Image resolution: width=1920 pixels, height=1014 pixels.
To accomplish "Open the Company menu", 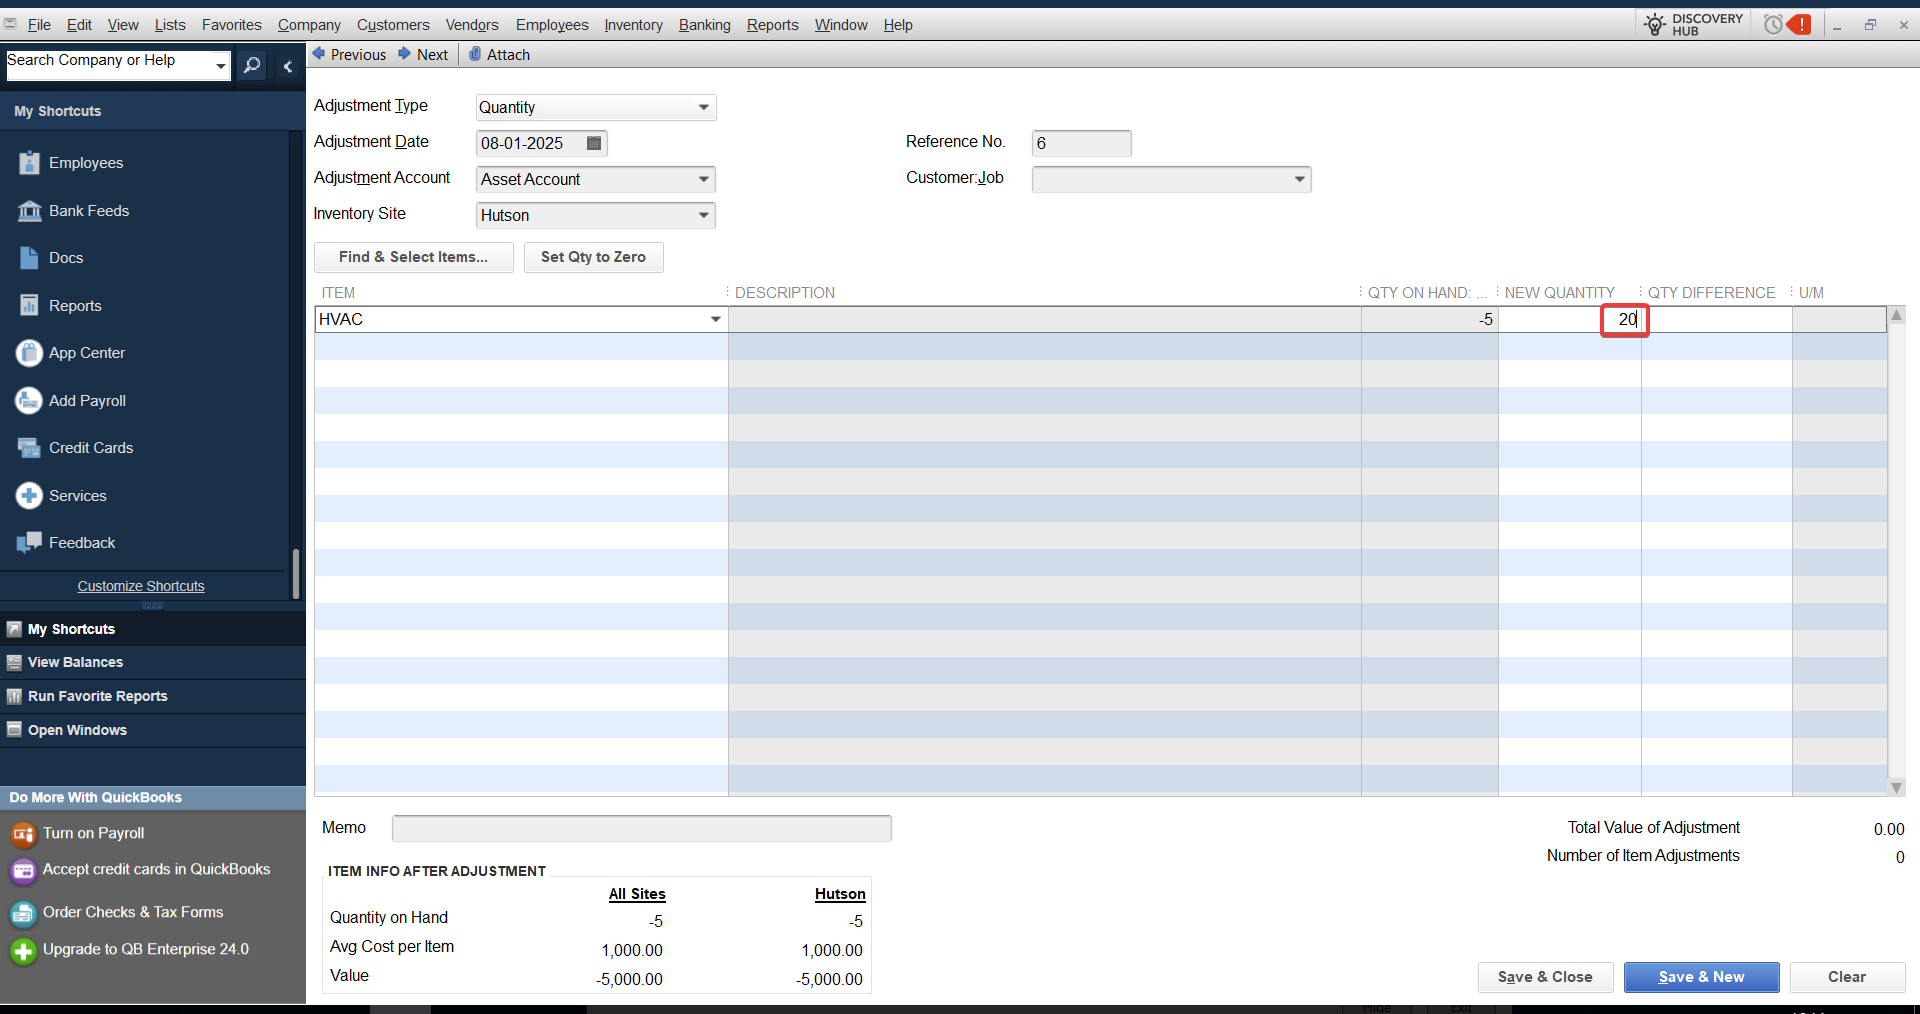I will tap(309, 25).
